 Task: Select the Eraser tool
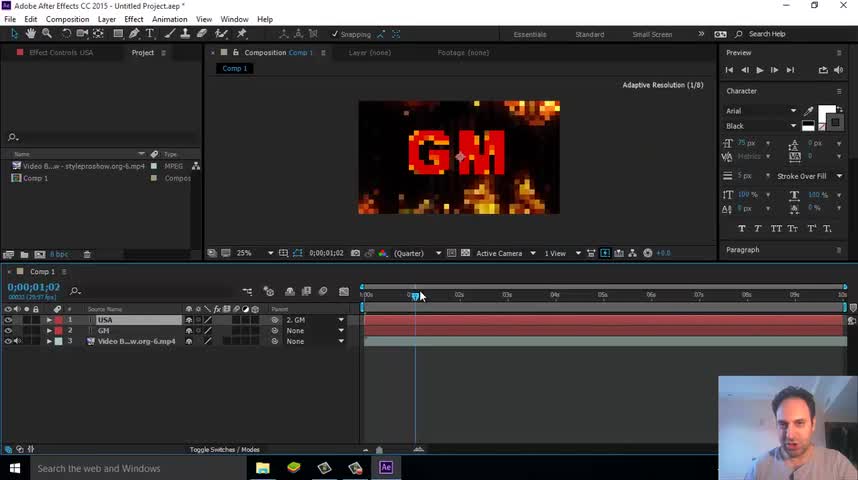point(202,34)
